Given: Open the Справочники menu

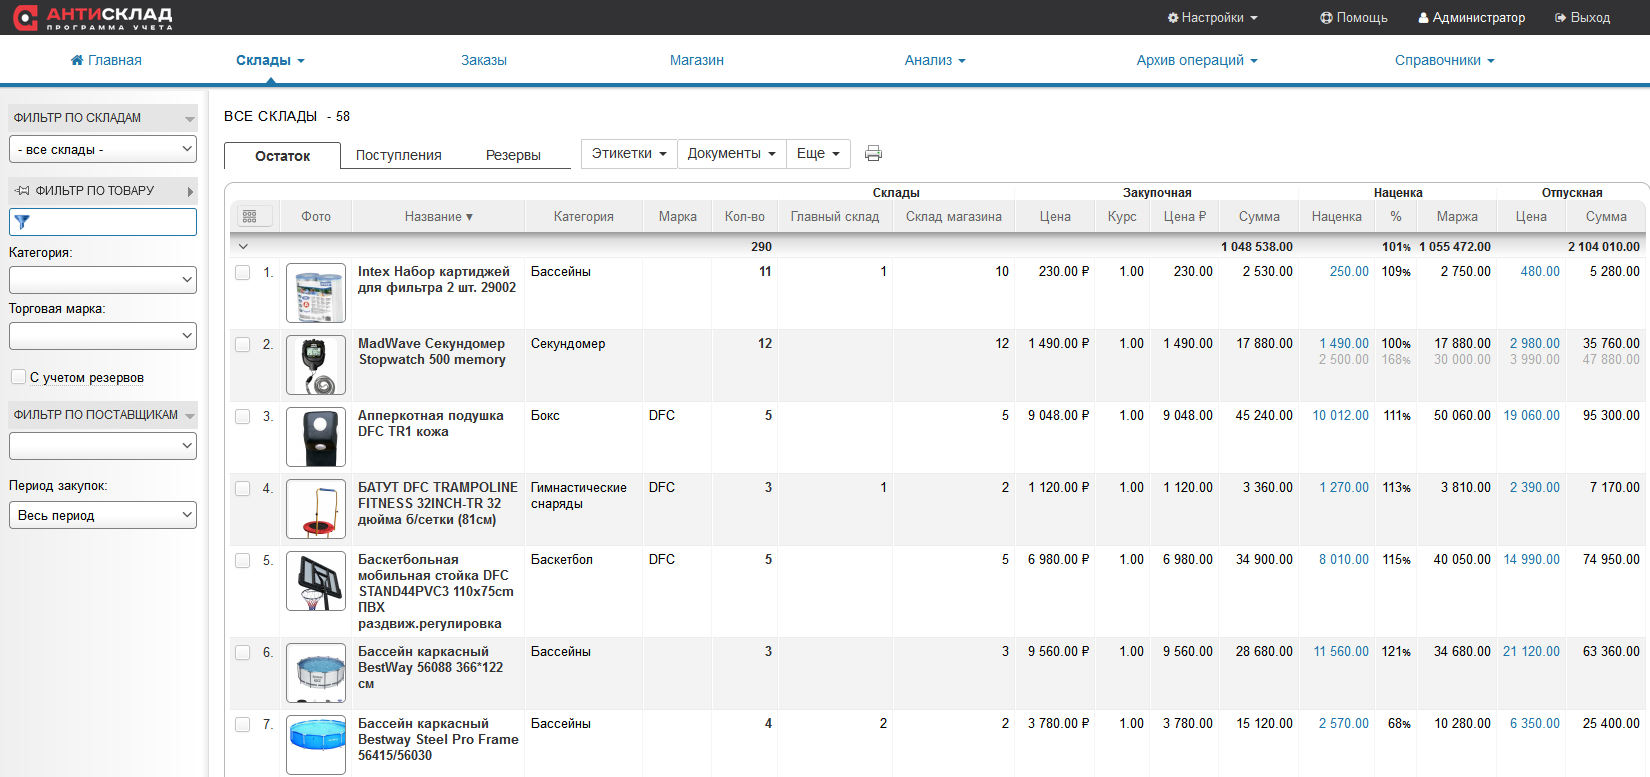Looking at the screenshot, I should 1445,60.
